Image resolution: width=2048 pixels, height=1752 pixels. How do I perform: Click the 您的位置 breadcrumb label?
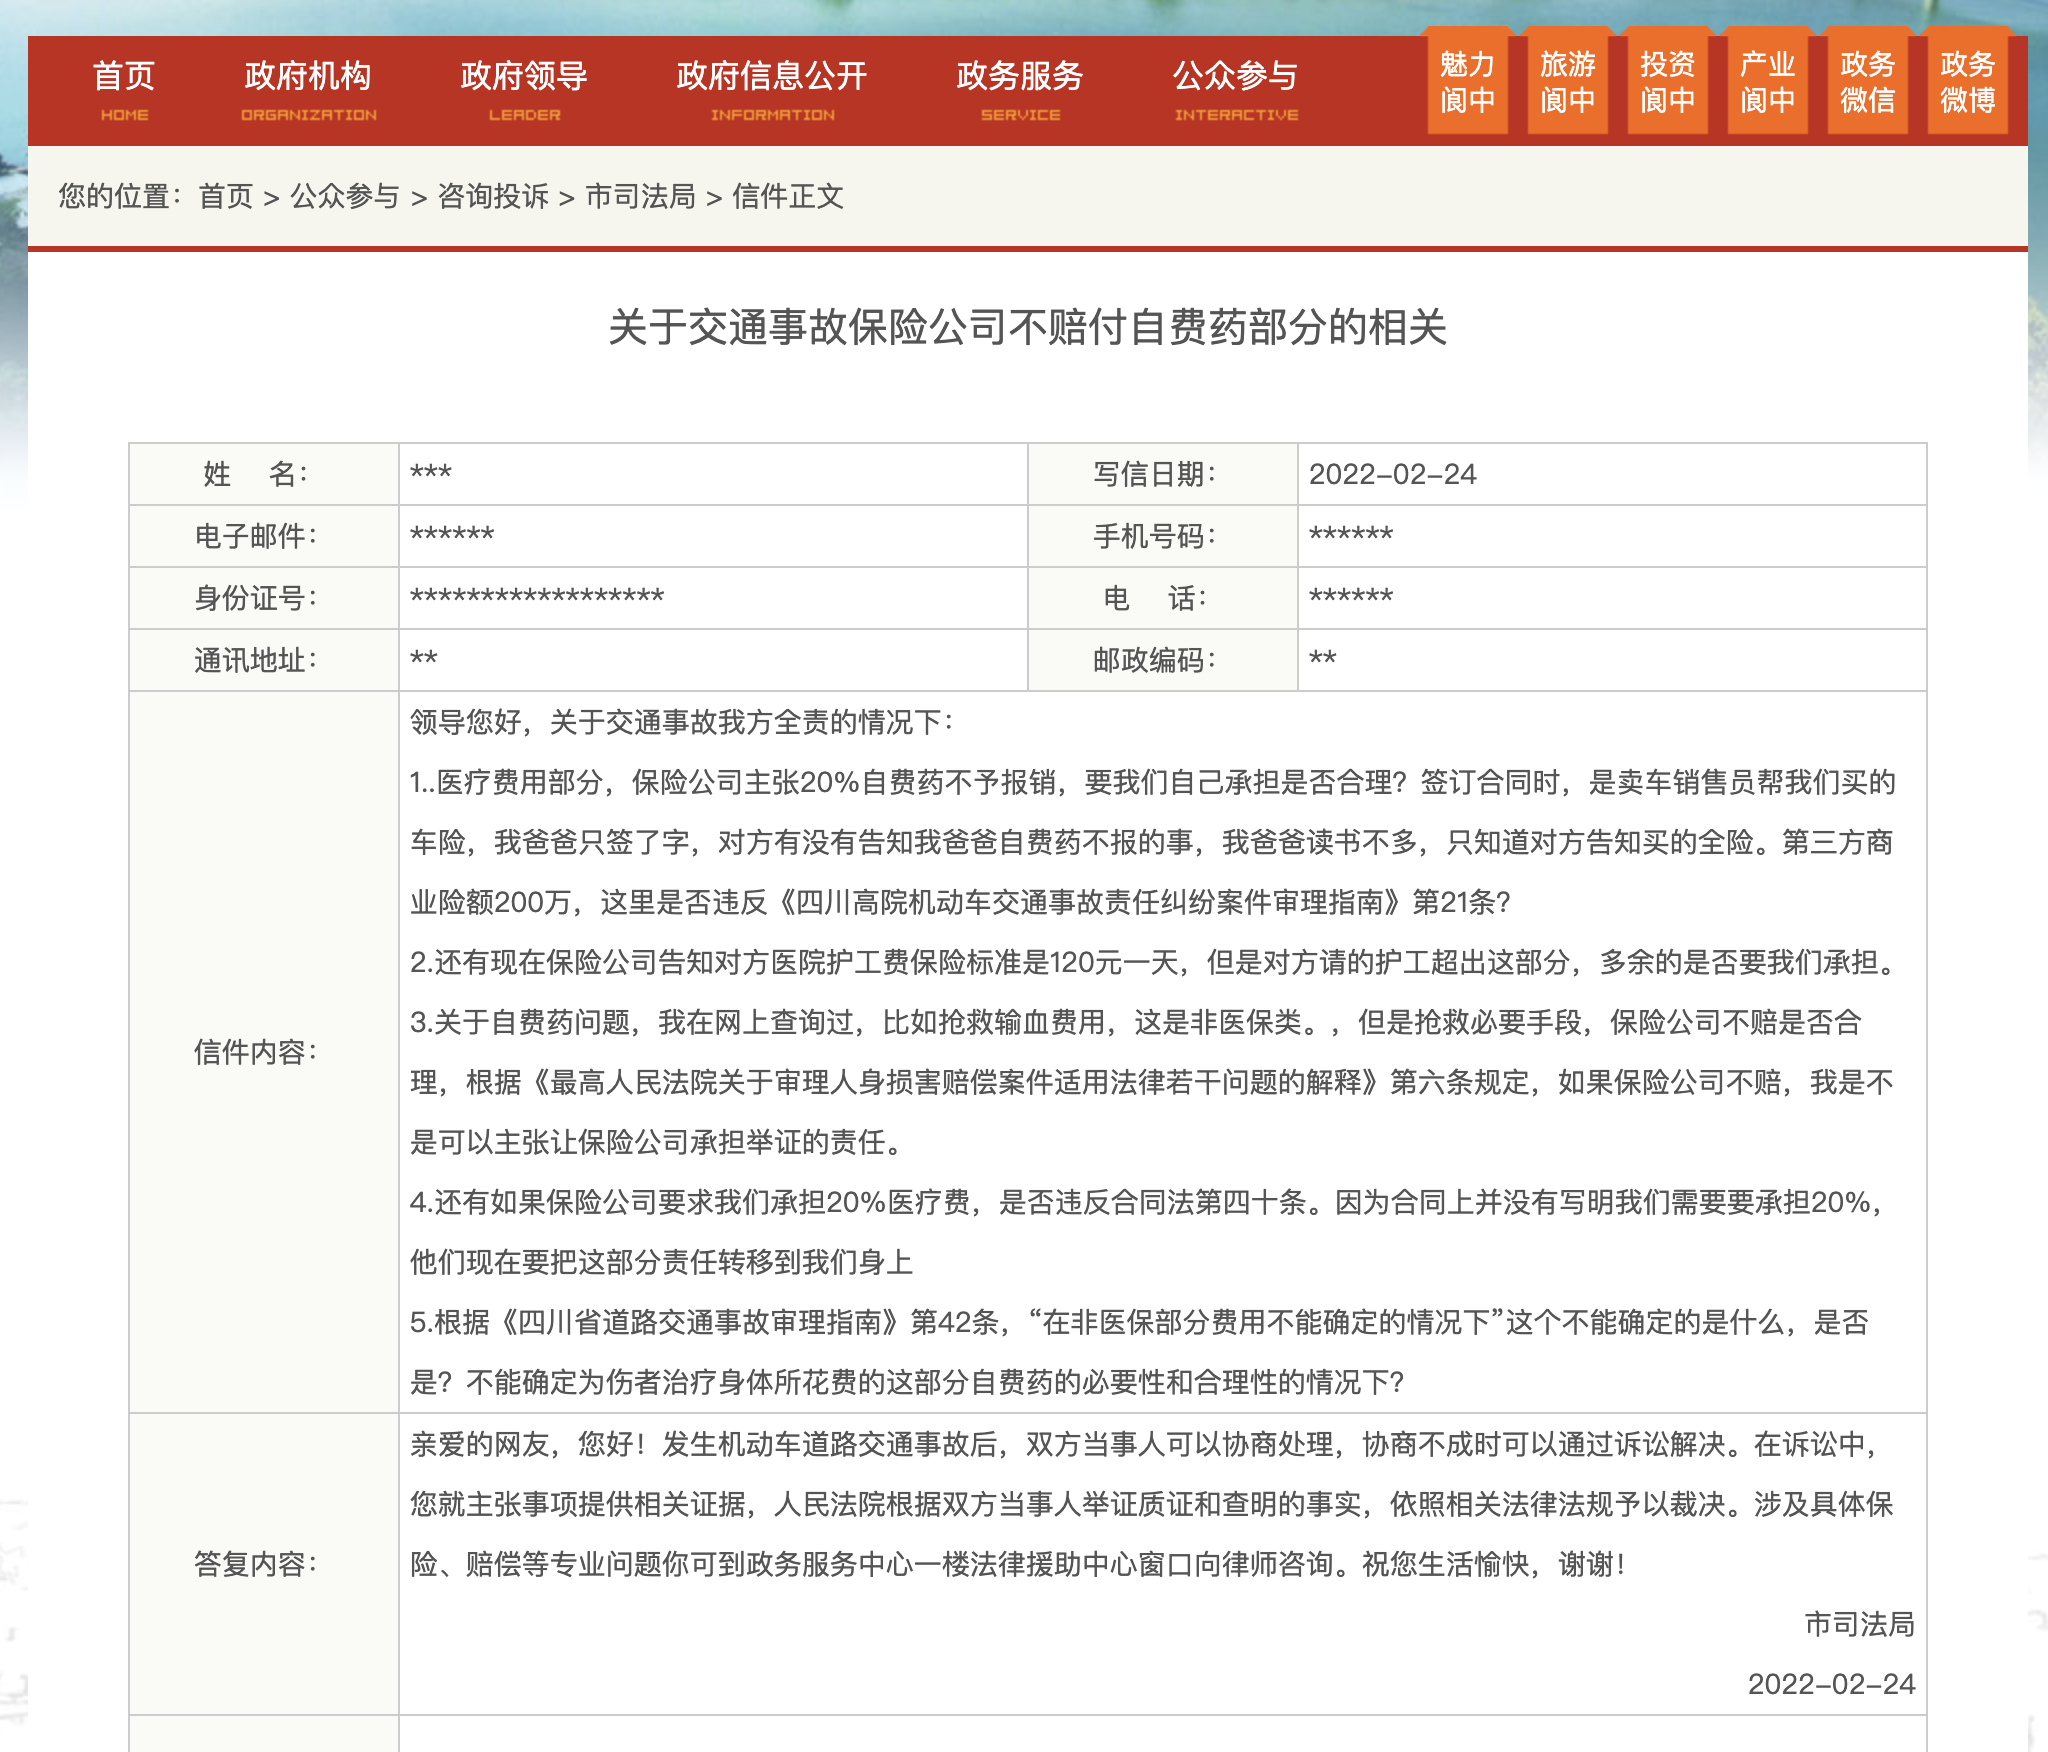pos(120,196)
